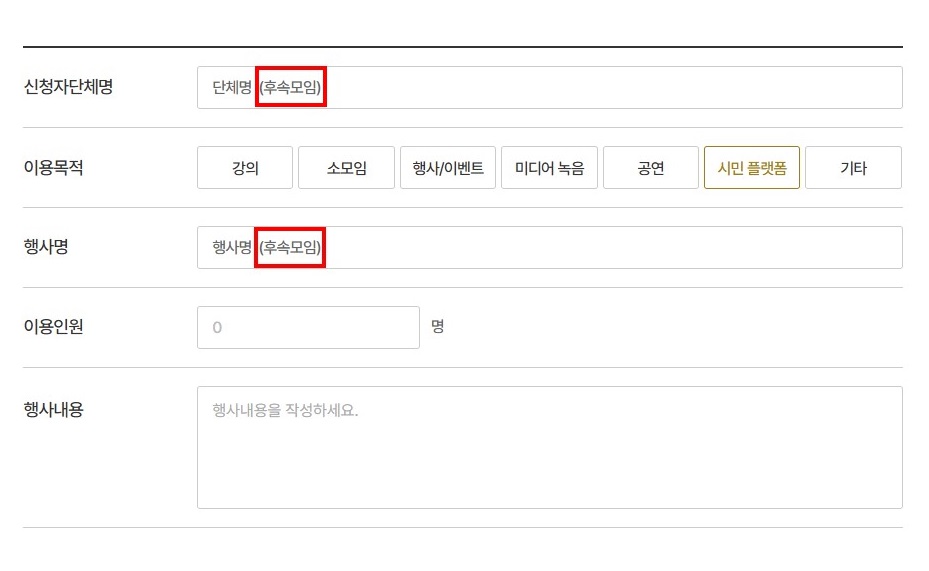Choose the 소모임 purpose option
Viewport: 929px width, 571px height.
346,168
